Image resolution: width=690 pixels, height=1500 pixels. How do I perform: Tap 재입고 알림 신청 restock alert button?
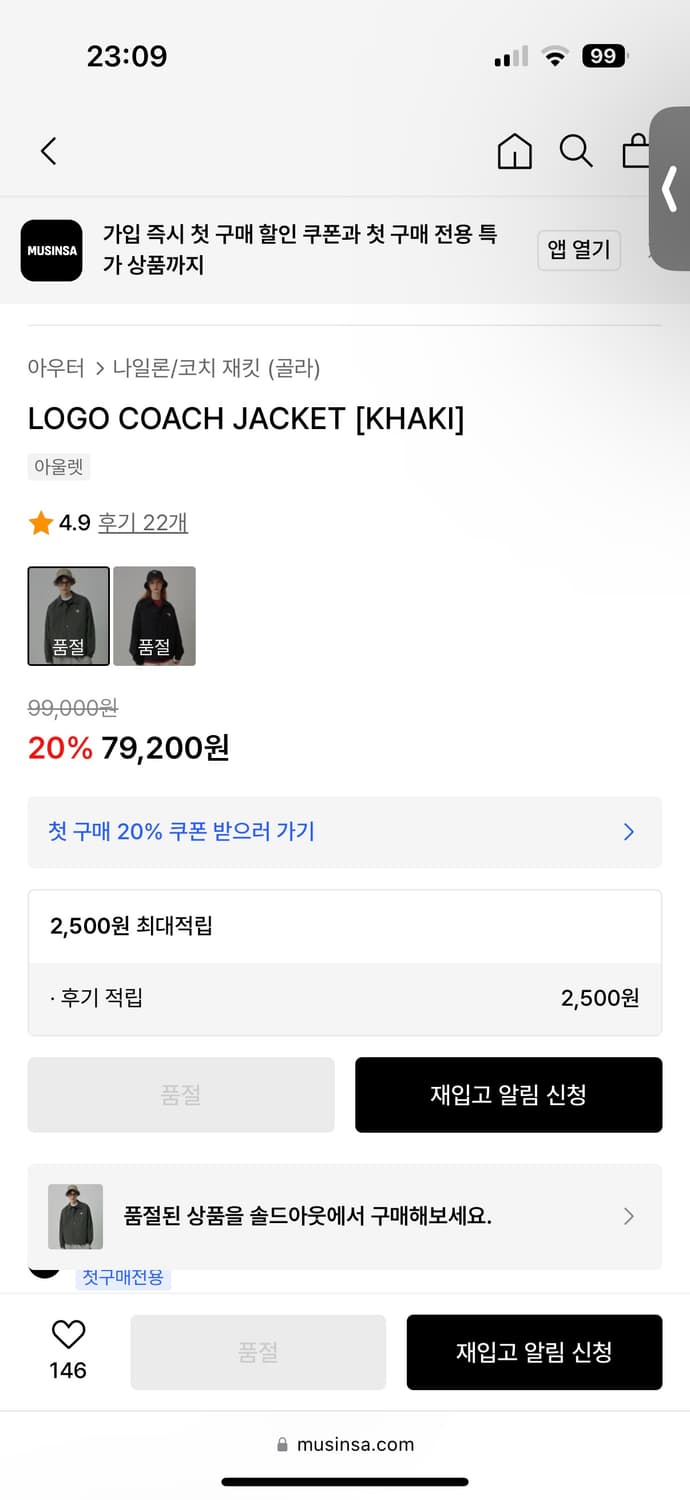tap(509, 1094)
